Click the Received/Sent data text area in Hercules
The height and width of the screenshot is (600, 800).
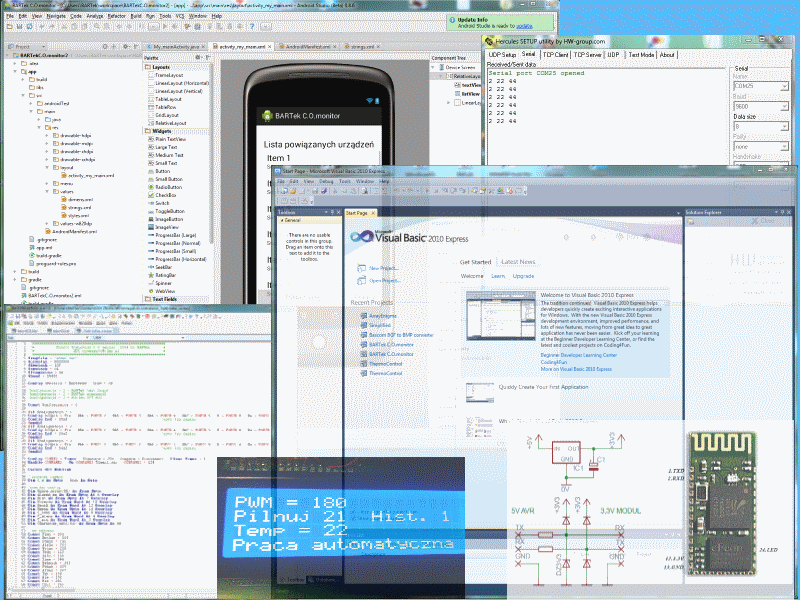(x=606, y=116)
